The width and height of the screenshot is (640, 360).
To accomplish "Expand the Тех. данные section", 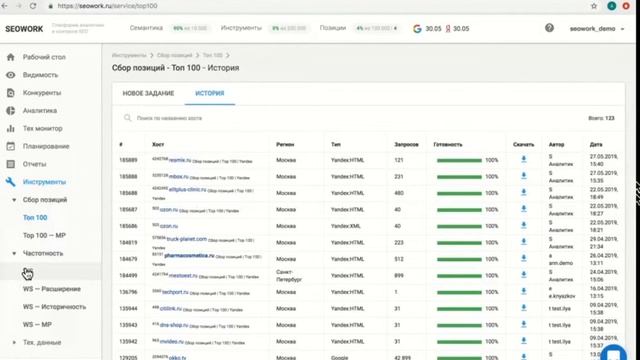I will click(14, 342).
